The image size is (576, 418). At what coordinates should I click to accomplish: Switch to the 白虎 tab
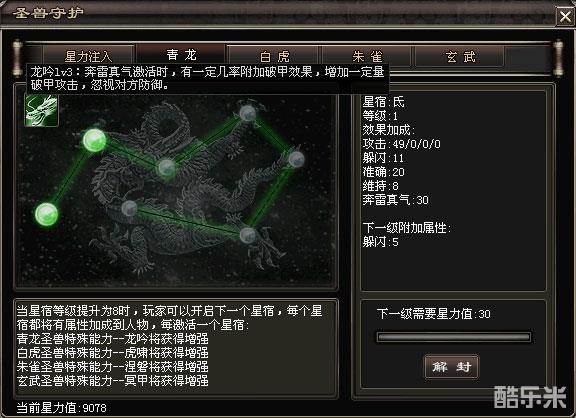click(x=274, y=56)
